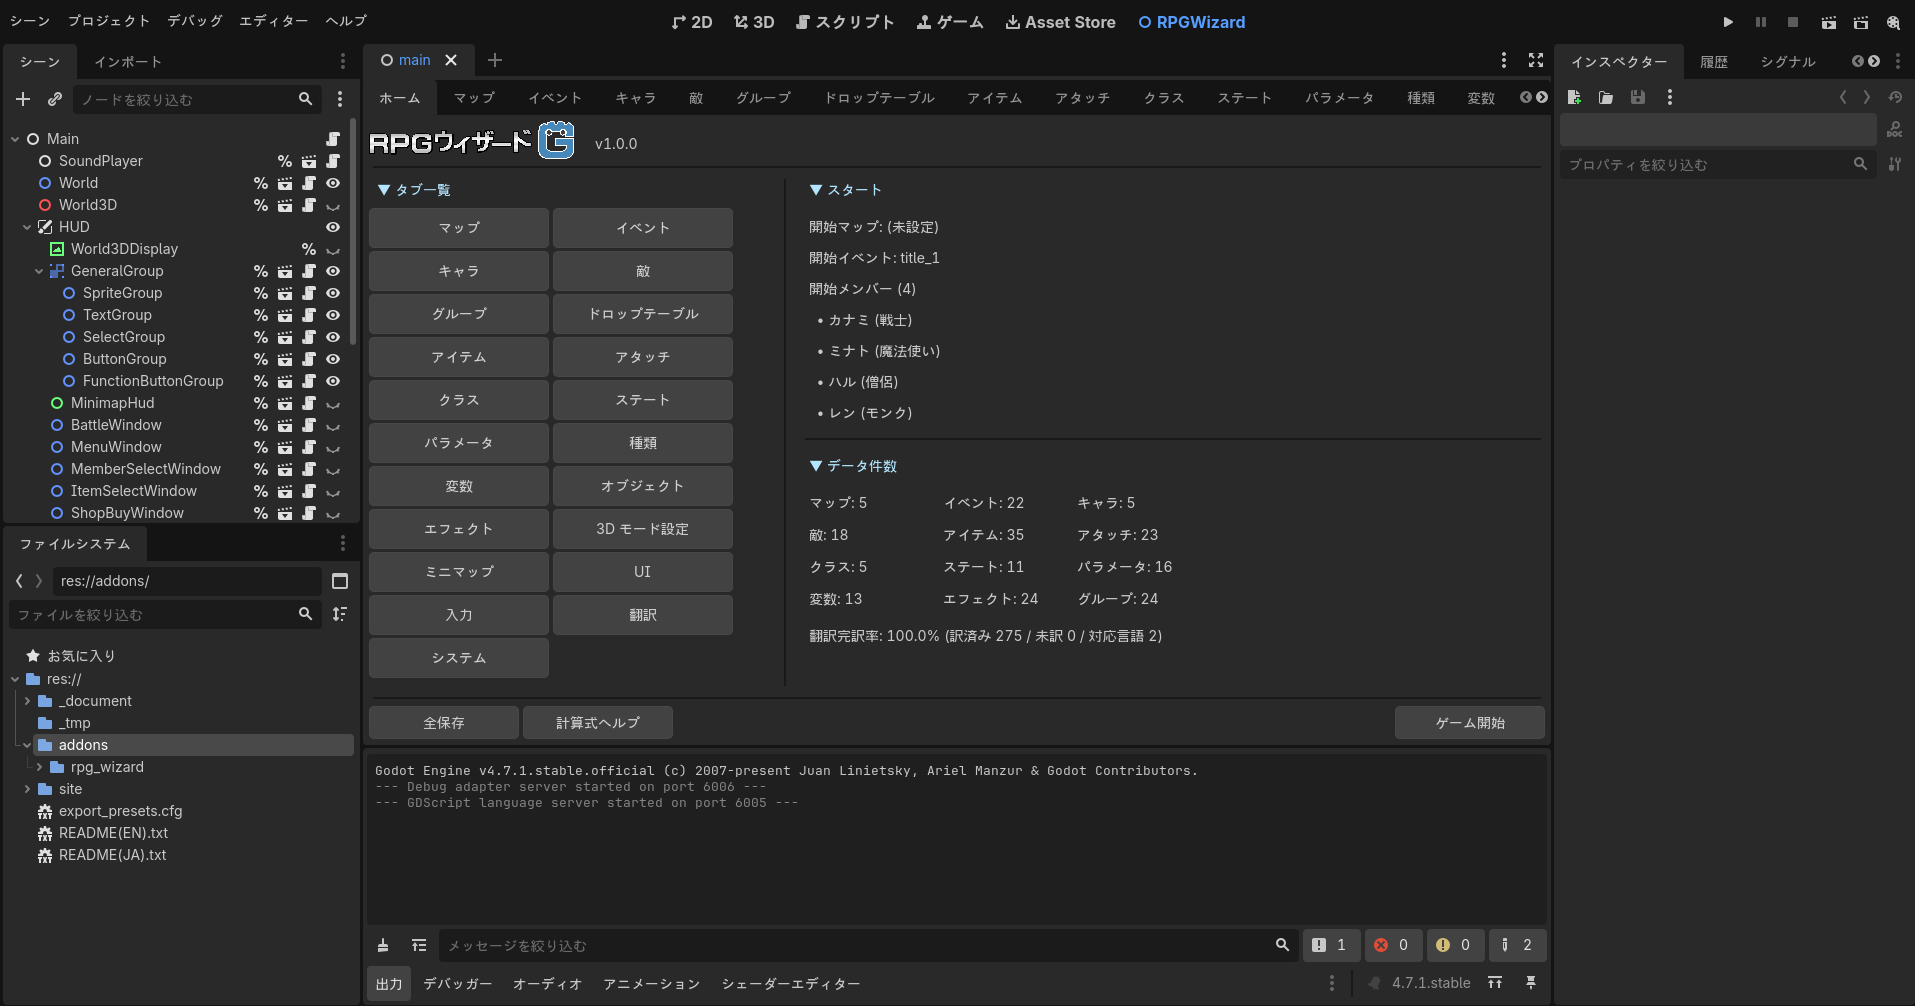
Task: Open the ドロップテーブル list button
Action: click(643, 314)
